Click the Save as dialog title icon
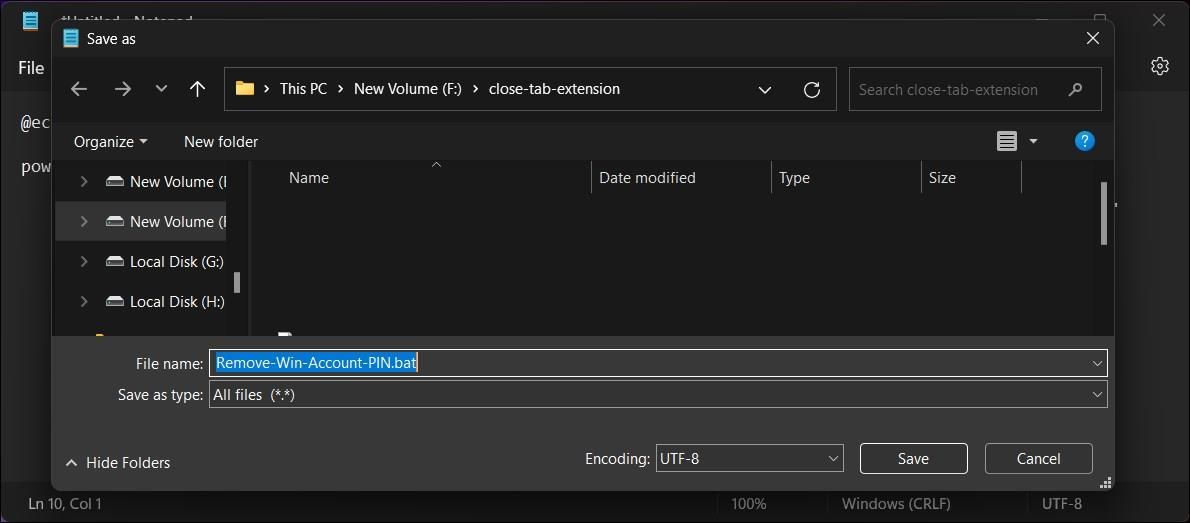This screenshot has height=523, width=1190. [x=71, y=38]
